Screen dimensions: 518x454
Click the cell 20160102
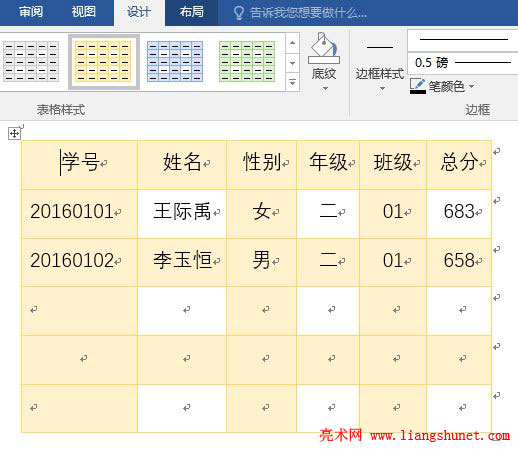79,262
